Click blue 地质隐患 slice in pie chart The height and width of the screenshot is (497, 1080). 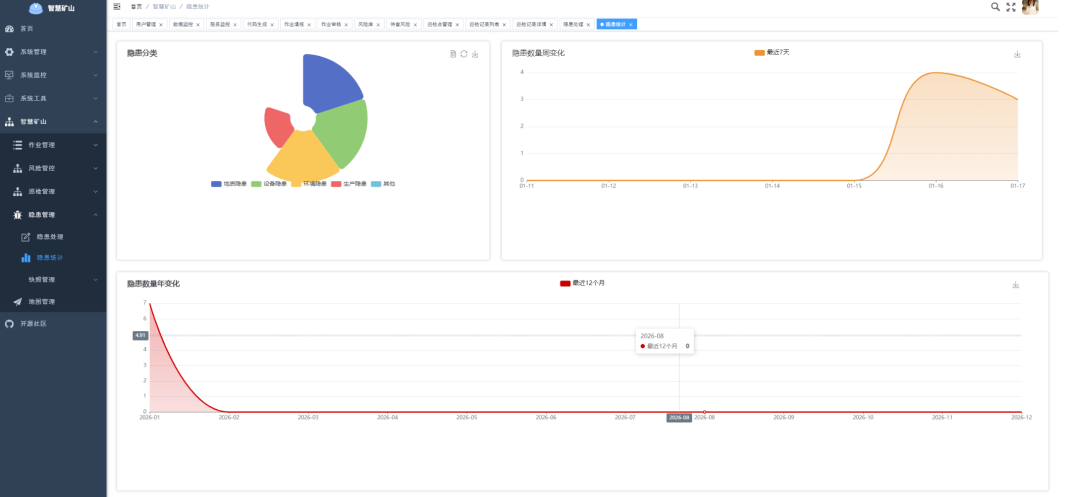click(331, 81)
